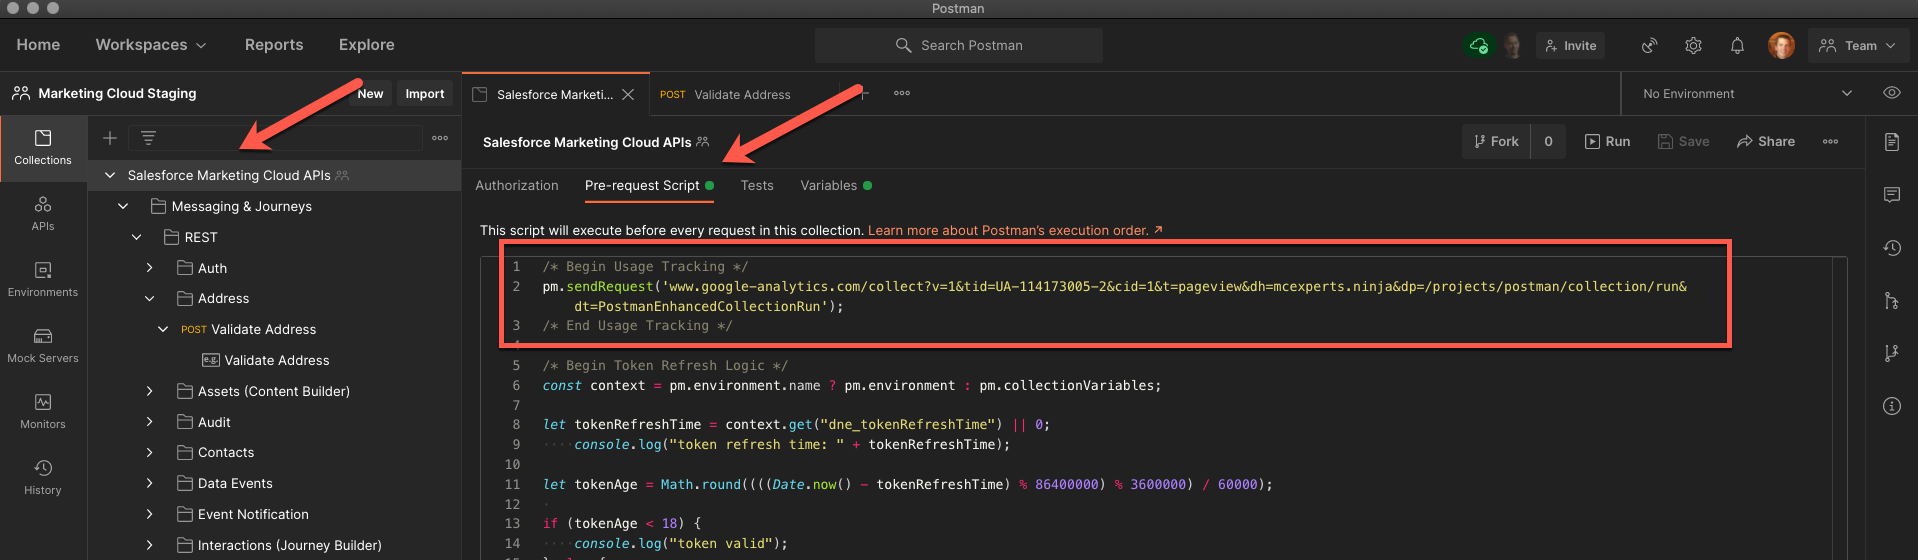Close the Salesforce Marketing tab

628,94
